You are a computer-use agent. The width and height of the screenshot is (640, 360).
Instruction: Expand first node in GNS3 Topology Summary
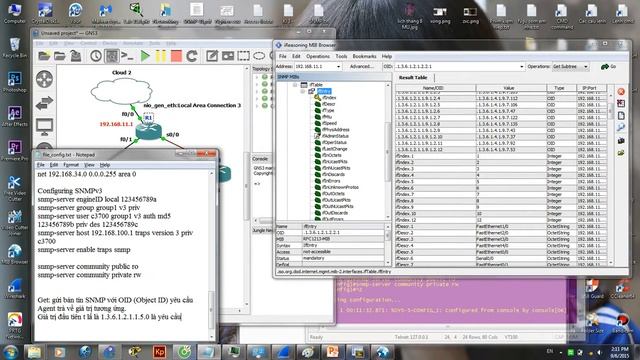point(257,77)
